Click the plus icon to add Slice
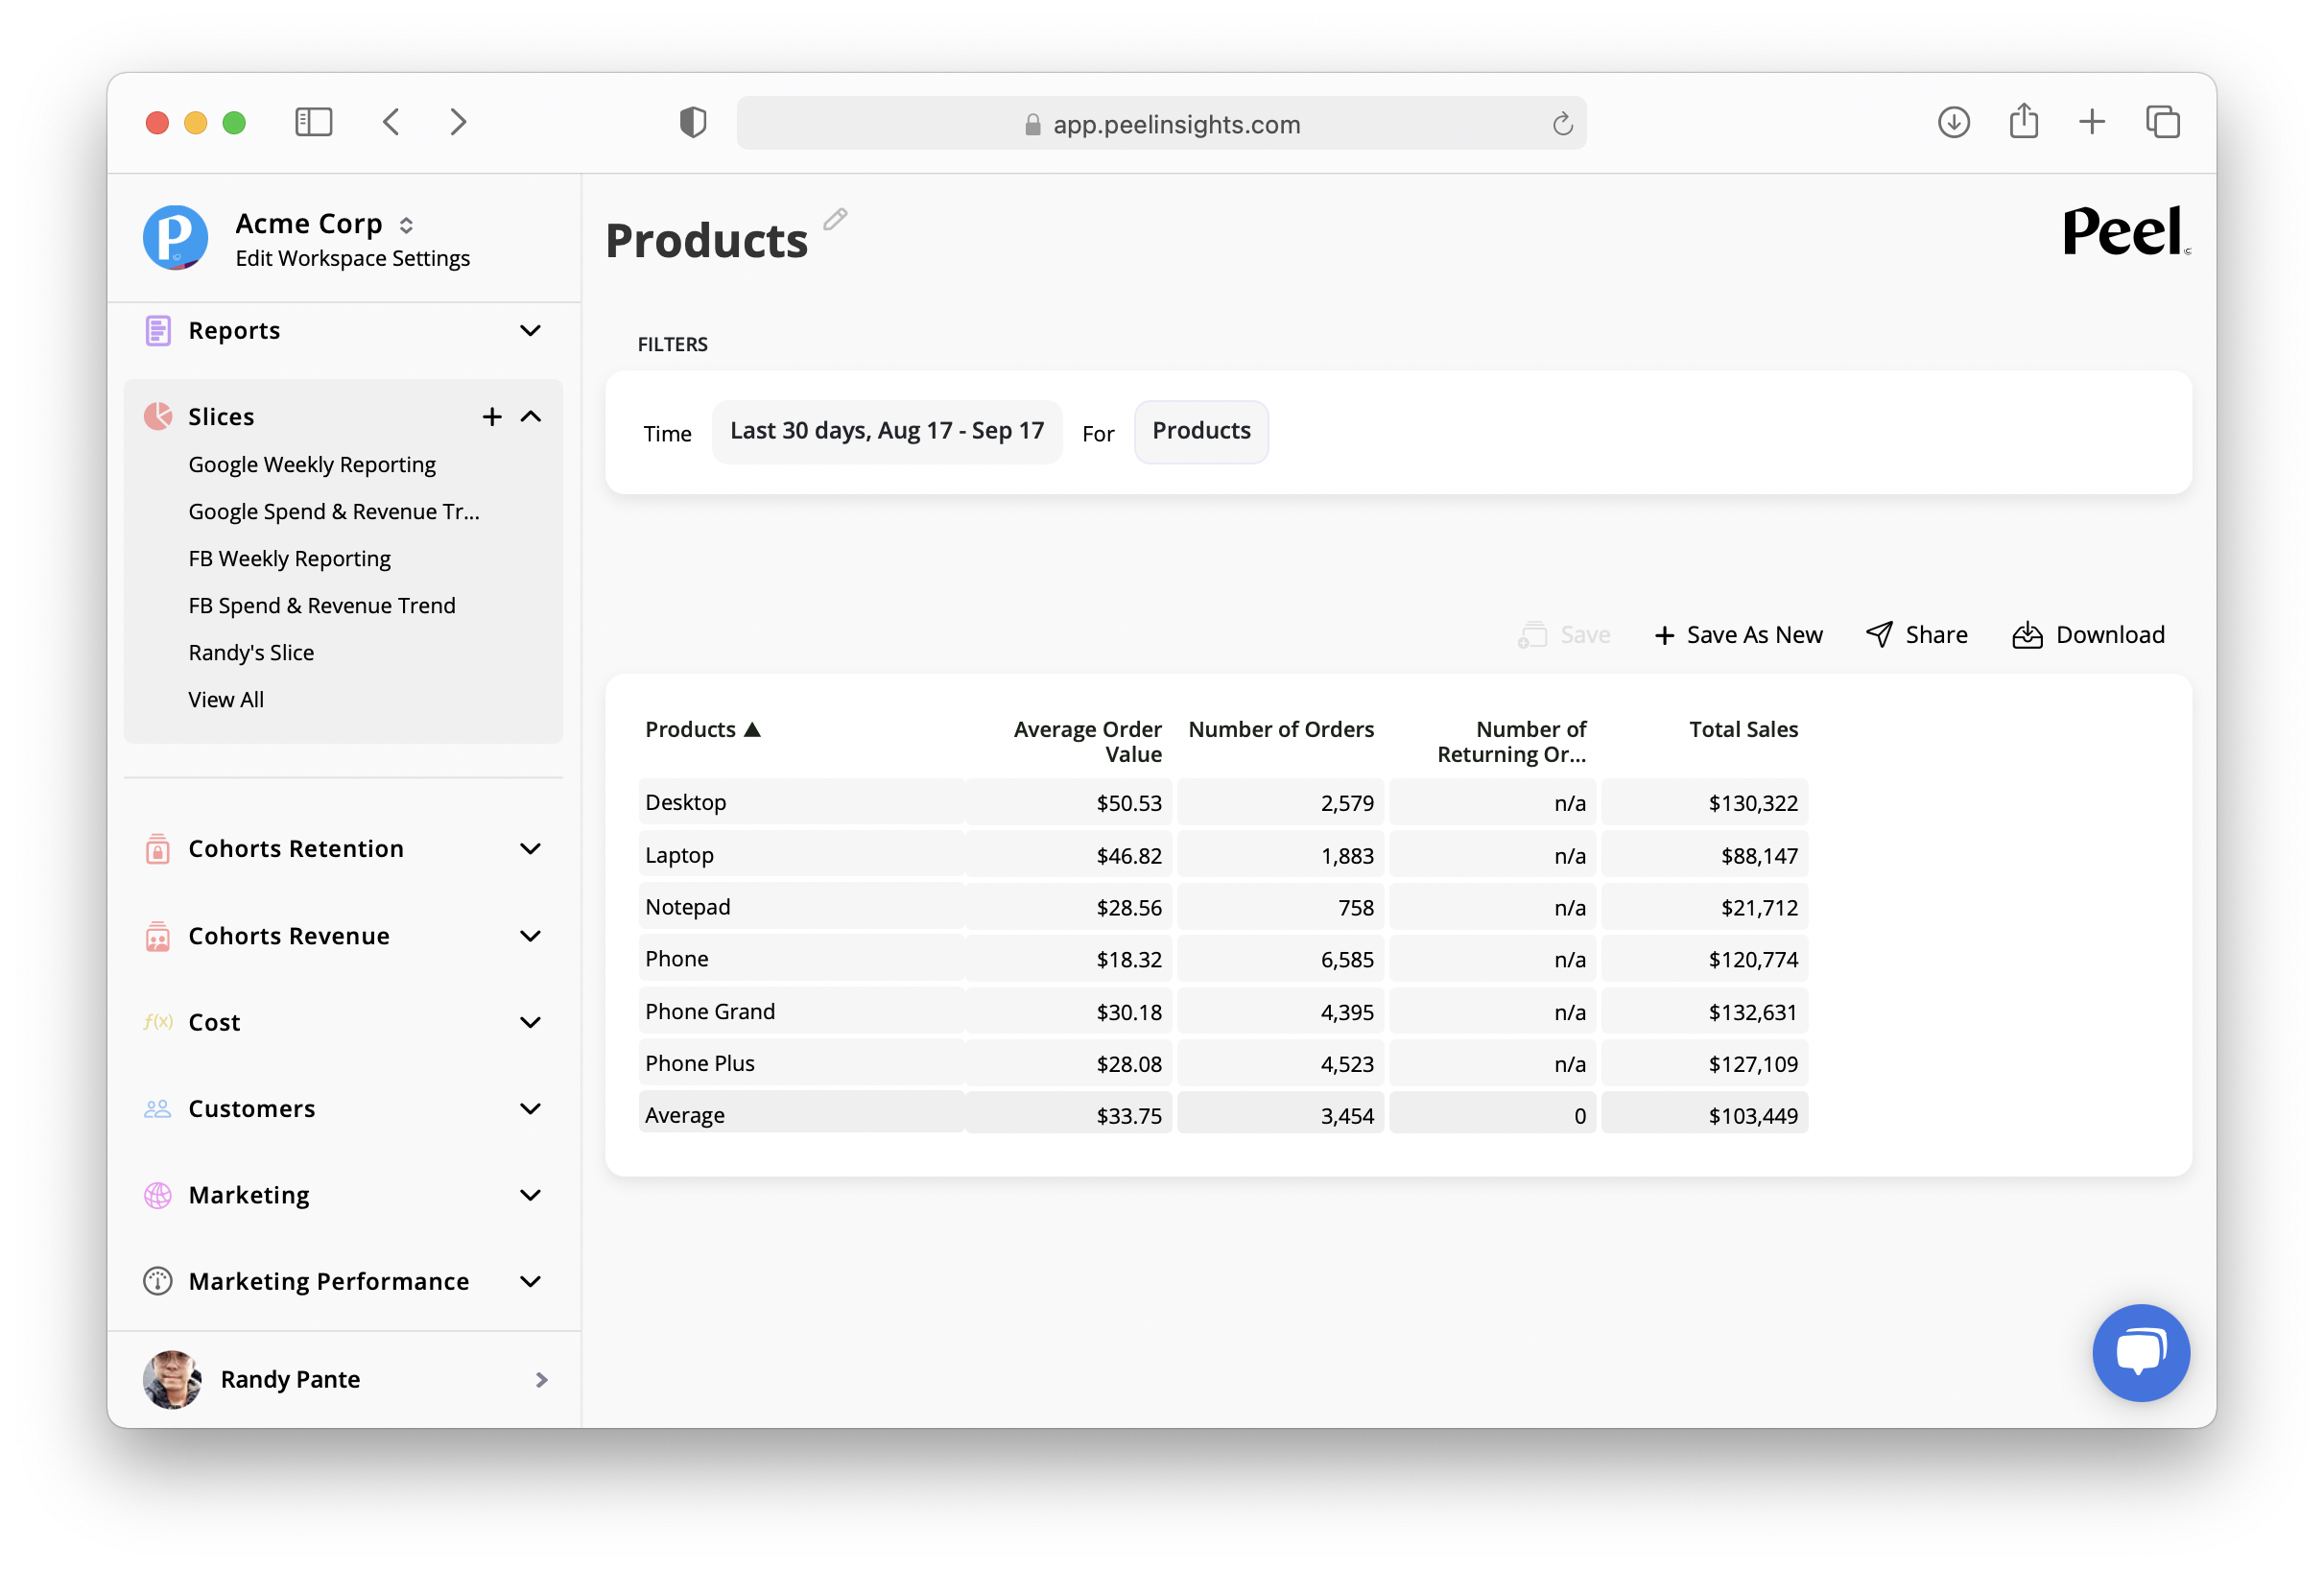The image size is (2324, 1570). (491, 416)
